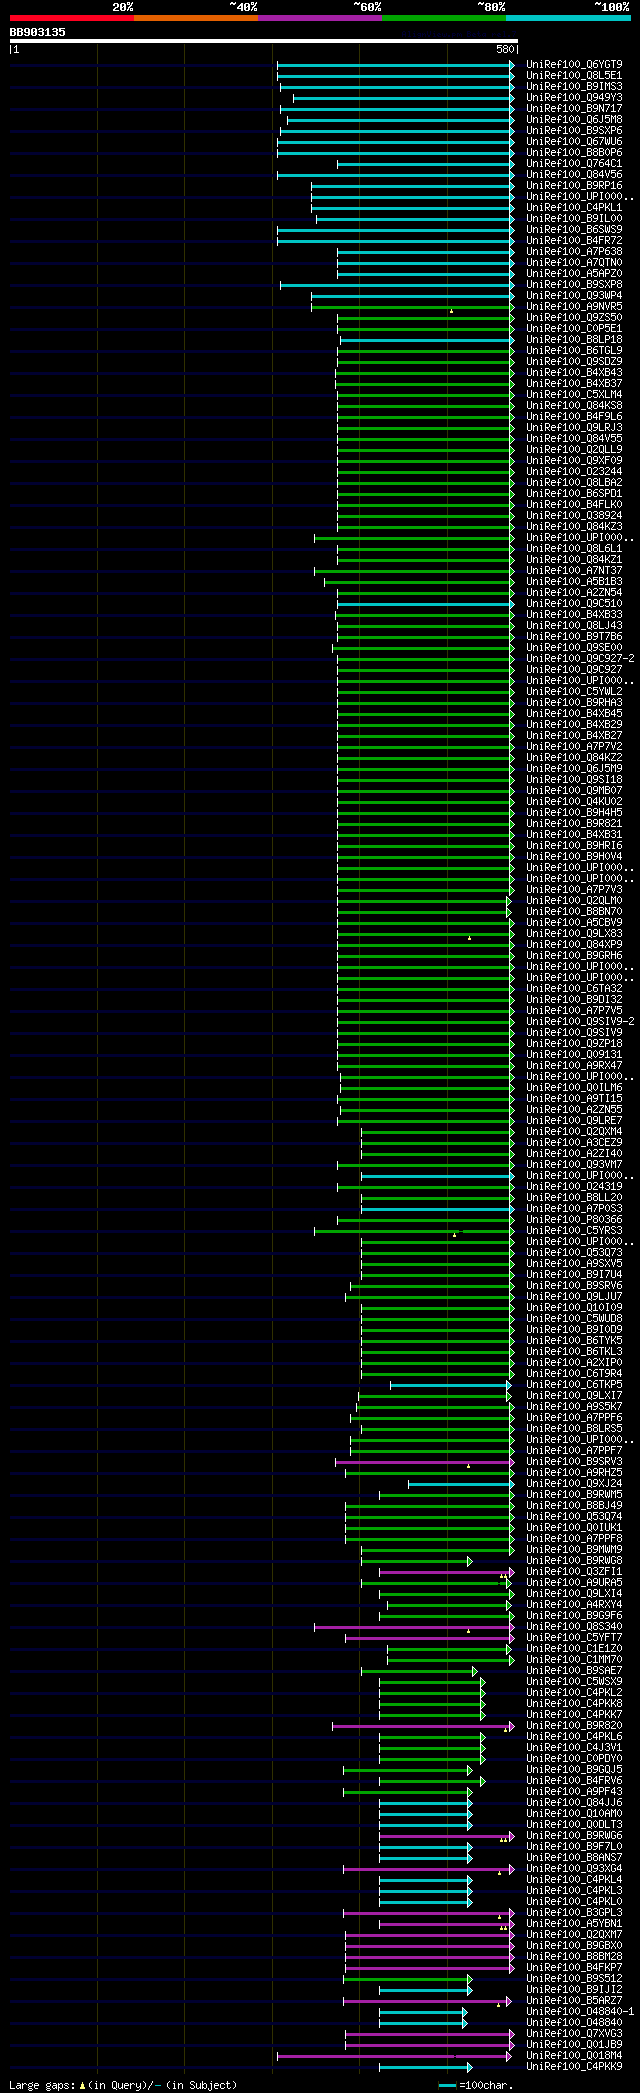Select label UniRef100_Q93XG4
This screenshot has width=640, height=2093.
pos(574,1869)
